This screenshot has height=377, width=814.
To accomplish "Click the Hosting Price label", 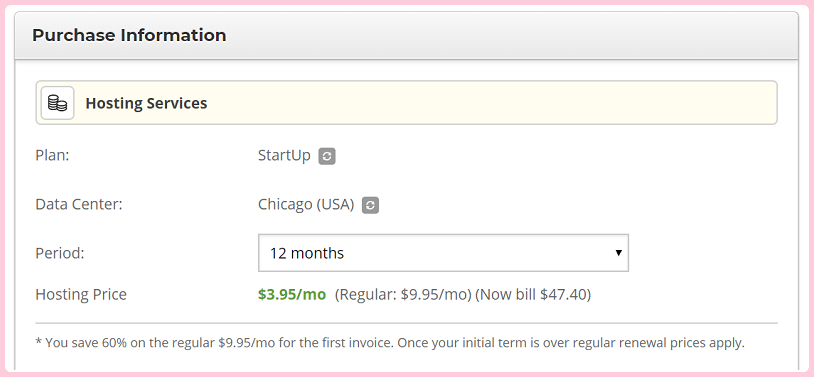I will click(x=81, y=294).
